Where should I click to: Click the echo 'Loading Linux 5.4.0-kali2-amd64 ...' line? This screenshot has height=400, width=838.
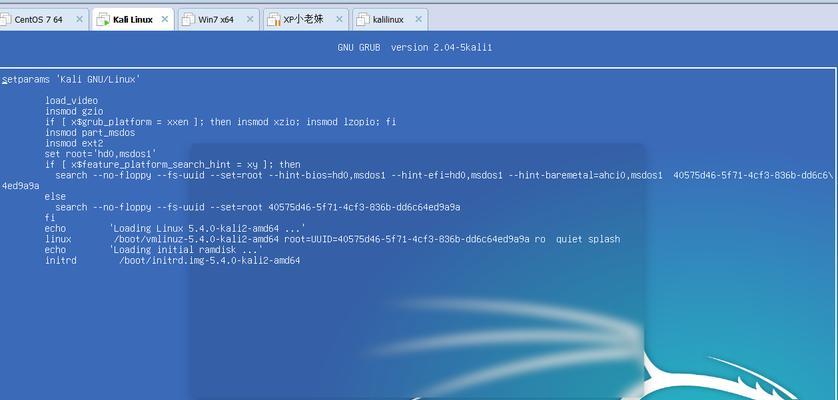pos(175,228)
